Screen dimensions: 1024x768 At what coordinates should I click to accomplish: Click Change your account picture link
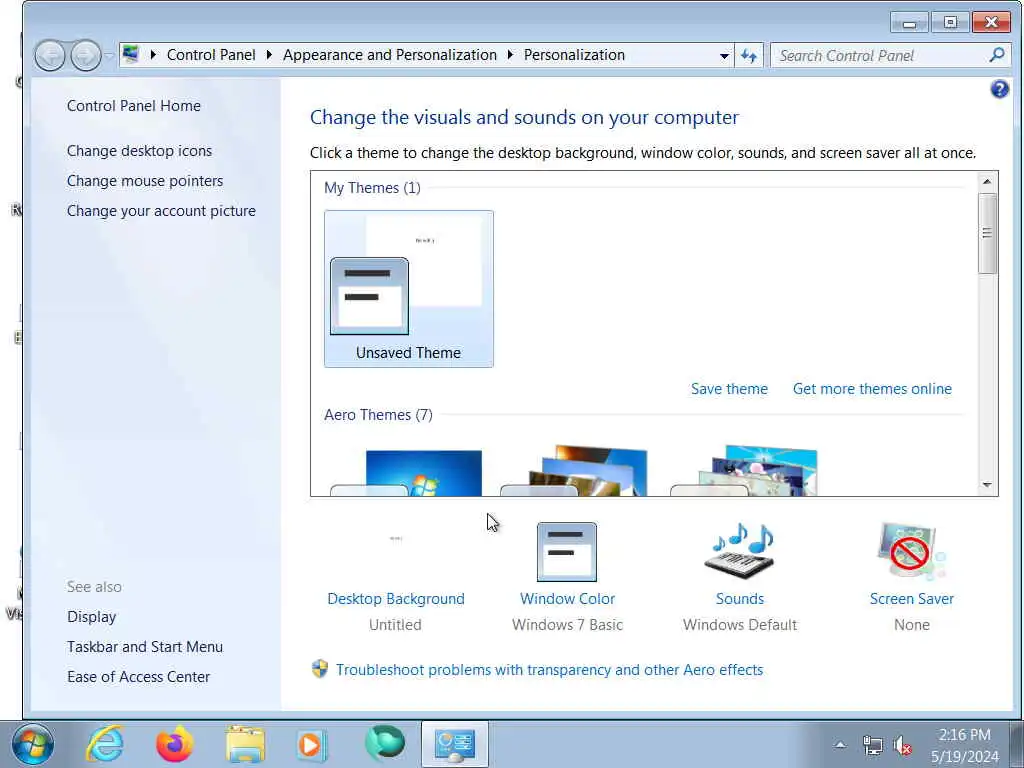[161, 211]
